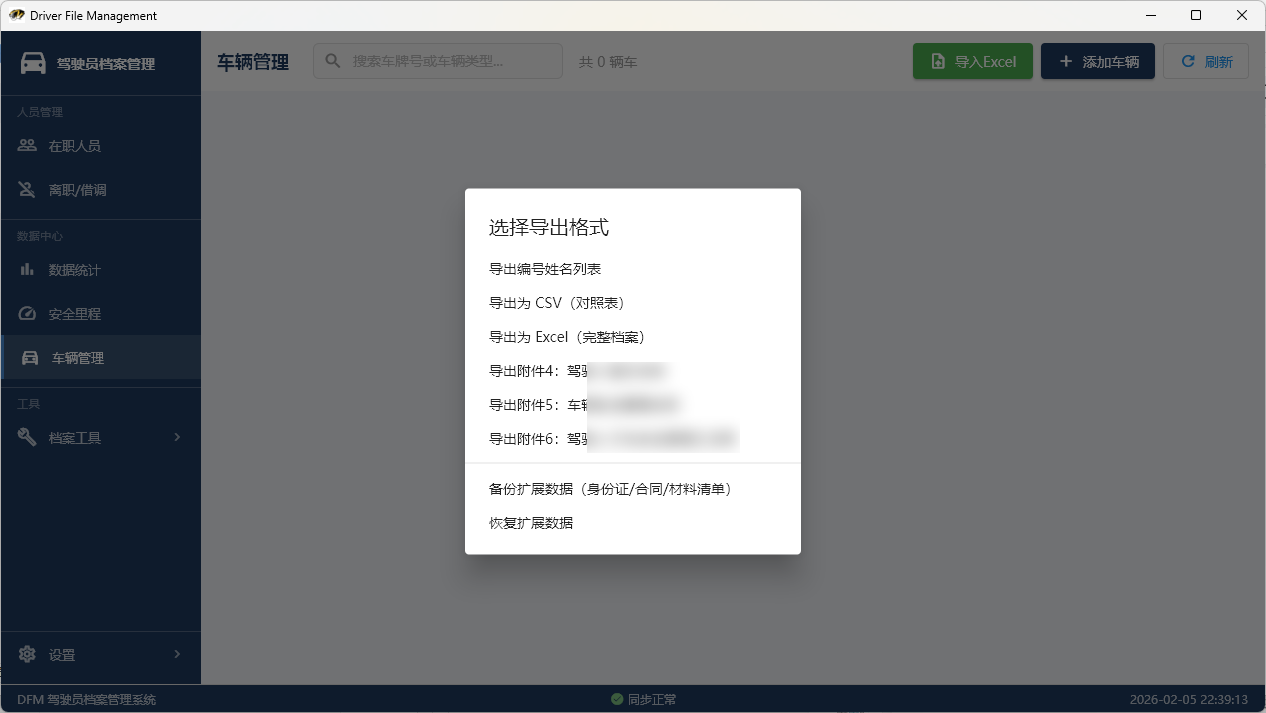
Task: Expand the 设置 chevron arrow
Action: pos(177,654)
